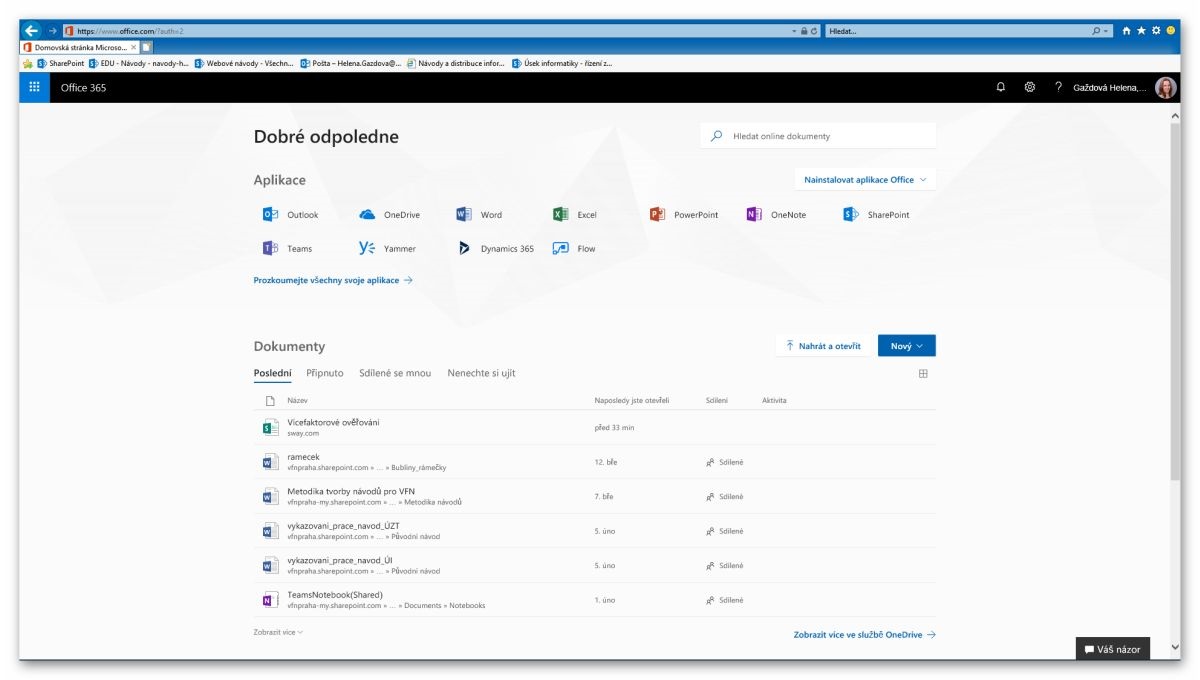Open the EDU - Návody bookmark
Image resolution: width=1200 pixels, height=680 pixels.
click(139, 63)
